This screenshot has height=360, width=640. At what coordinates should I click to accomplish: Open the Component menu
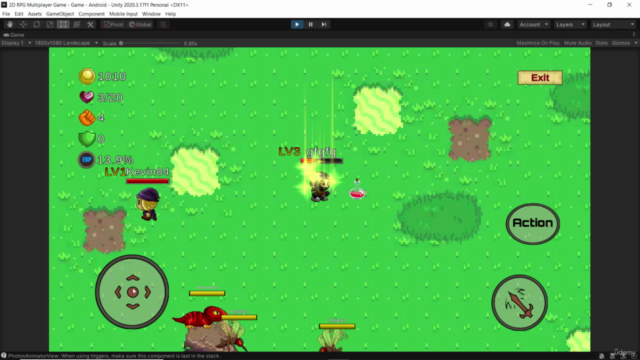point(91,14)
